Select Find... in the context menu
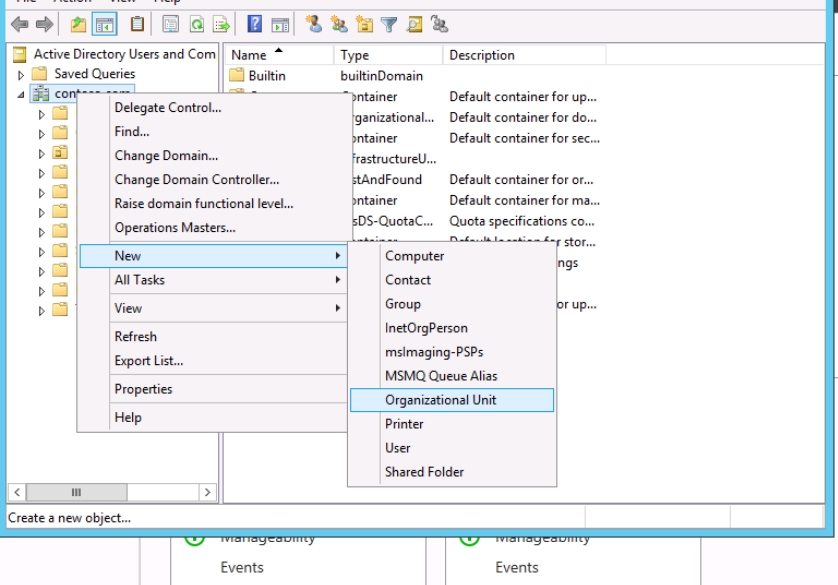The width and height of the screenshot is (838, 585). click(132, 131)
